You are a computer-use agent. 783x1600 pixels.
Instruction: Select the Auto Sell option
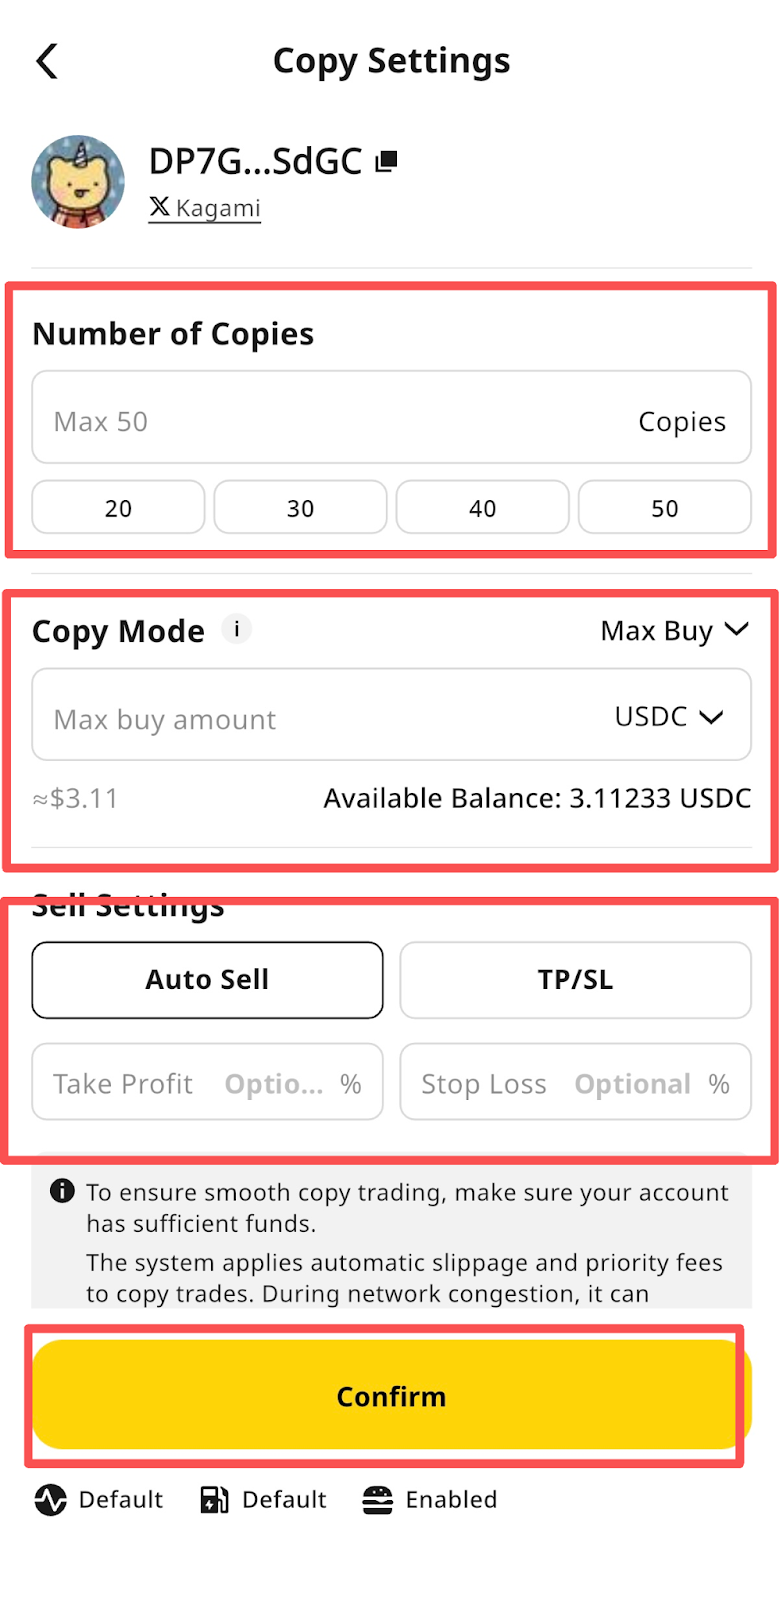(x=207, y=980)
